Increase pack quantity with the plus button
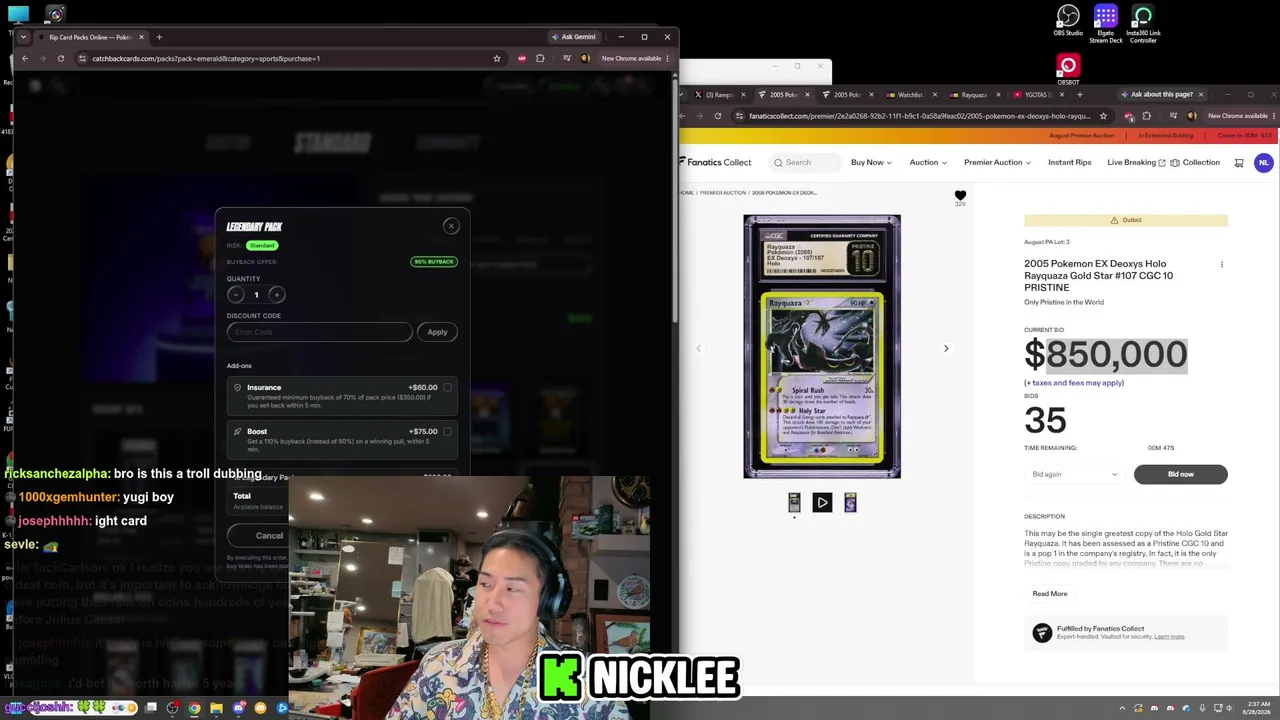1280x720 pixels. pos(277,295)
